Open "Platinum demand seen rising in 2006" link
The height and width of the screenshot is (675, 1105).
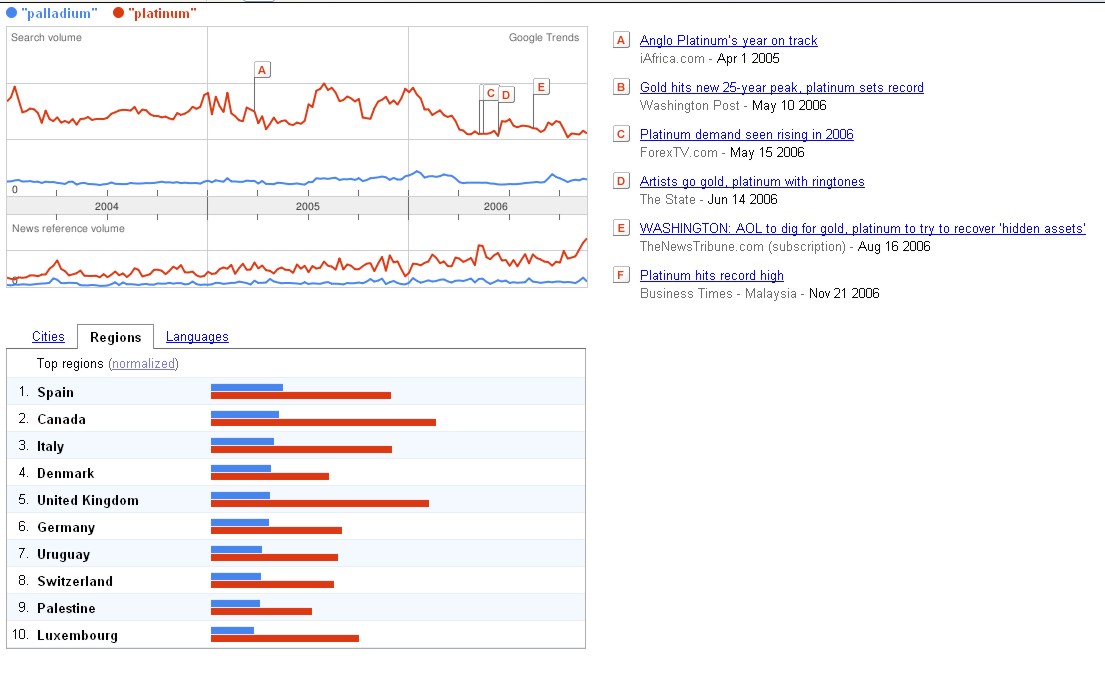tap(746, 135)
